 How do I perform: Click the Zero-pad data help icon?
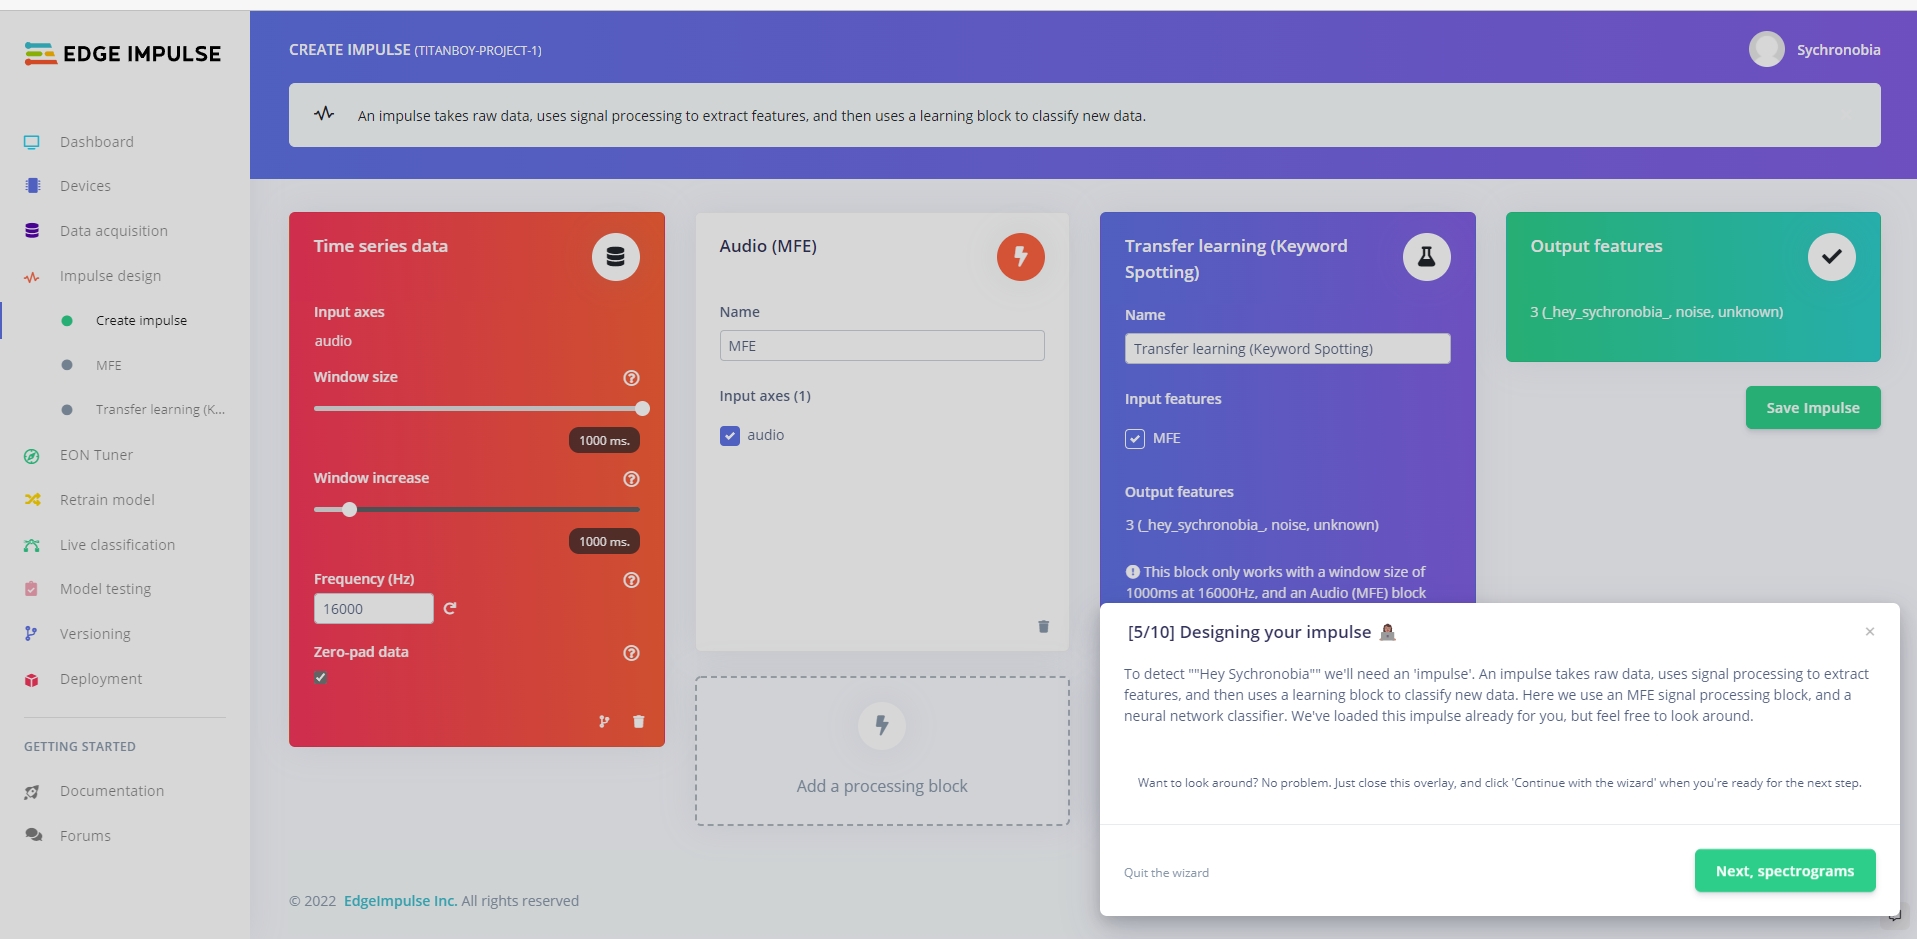[631, 653]
